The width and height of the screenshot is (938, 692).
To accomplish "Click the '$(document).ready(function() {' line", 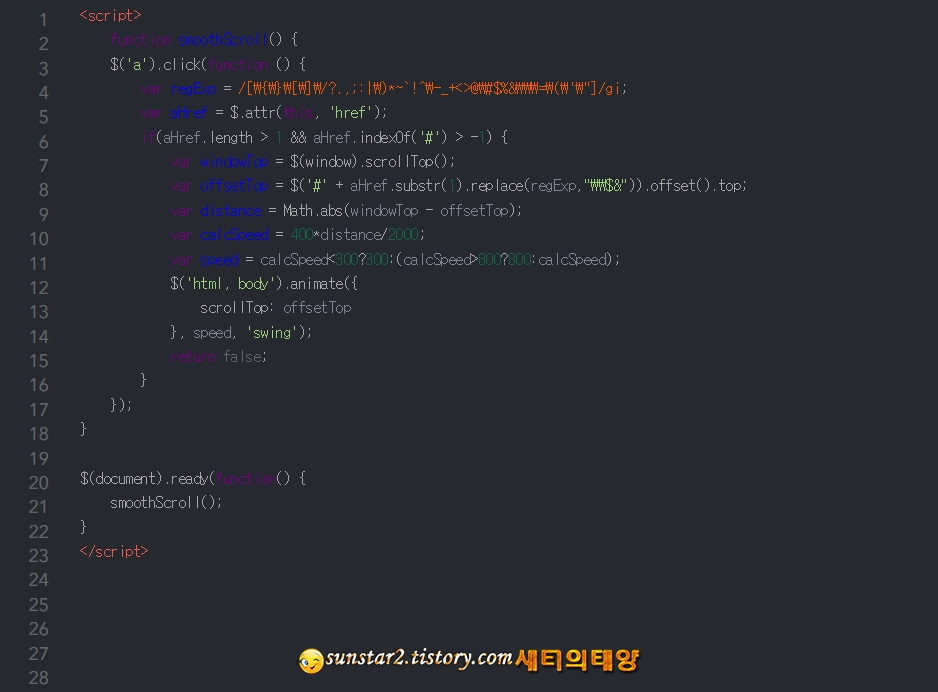I will point(193,478).
